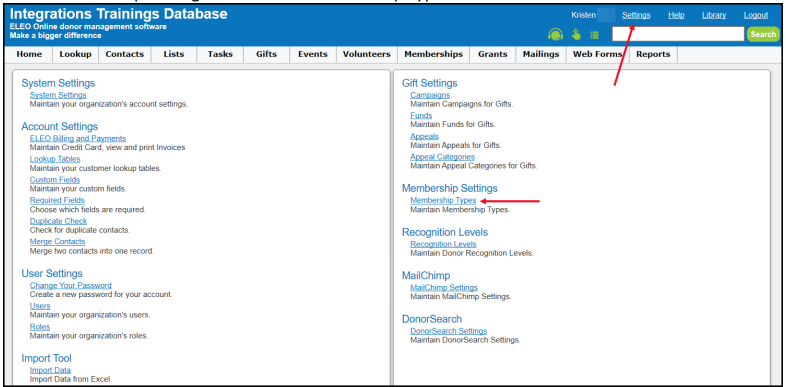Open the Contacts tab

pos(125,54)
